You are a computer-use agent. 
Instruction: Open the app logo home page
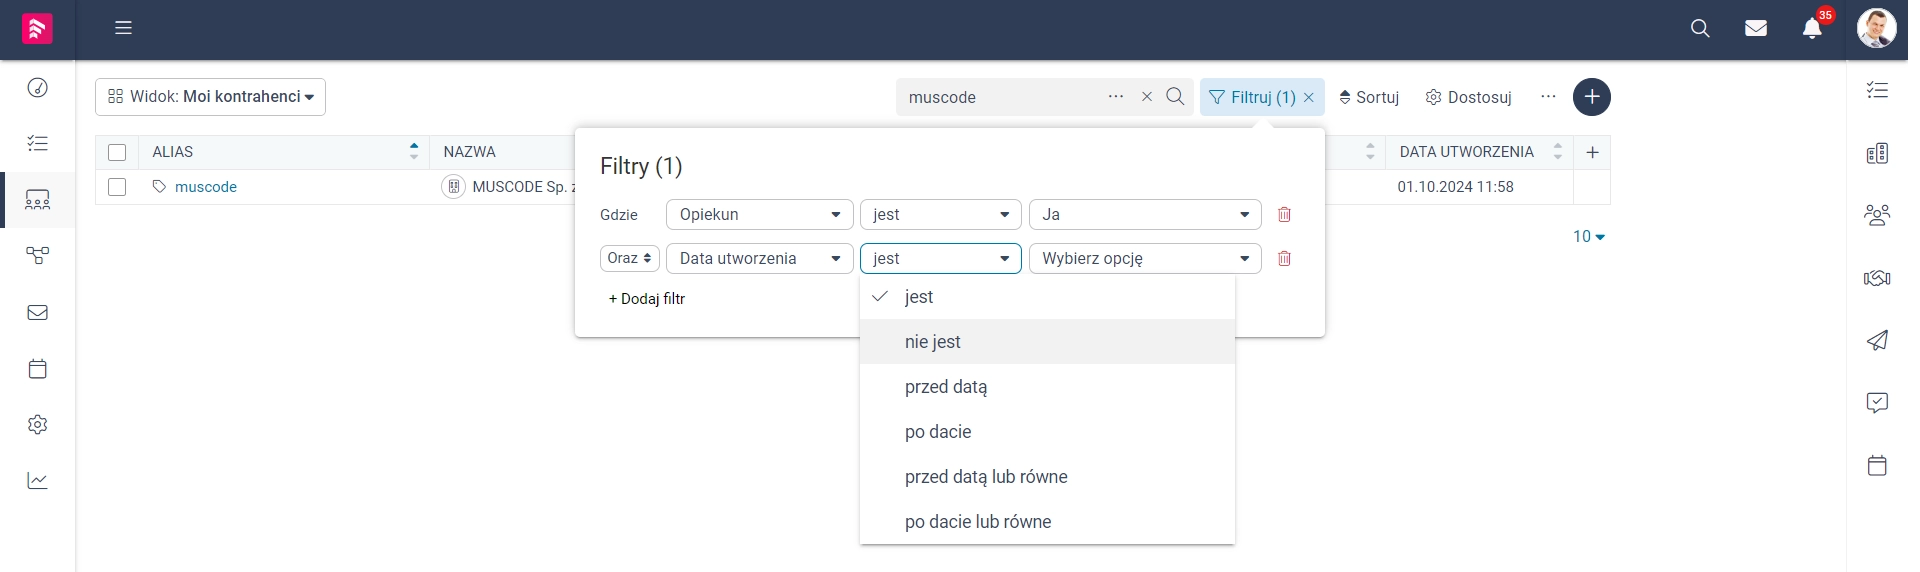(37, 28)
